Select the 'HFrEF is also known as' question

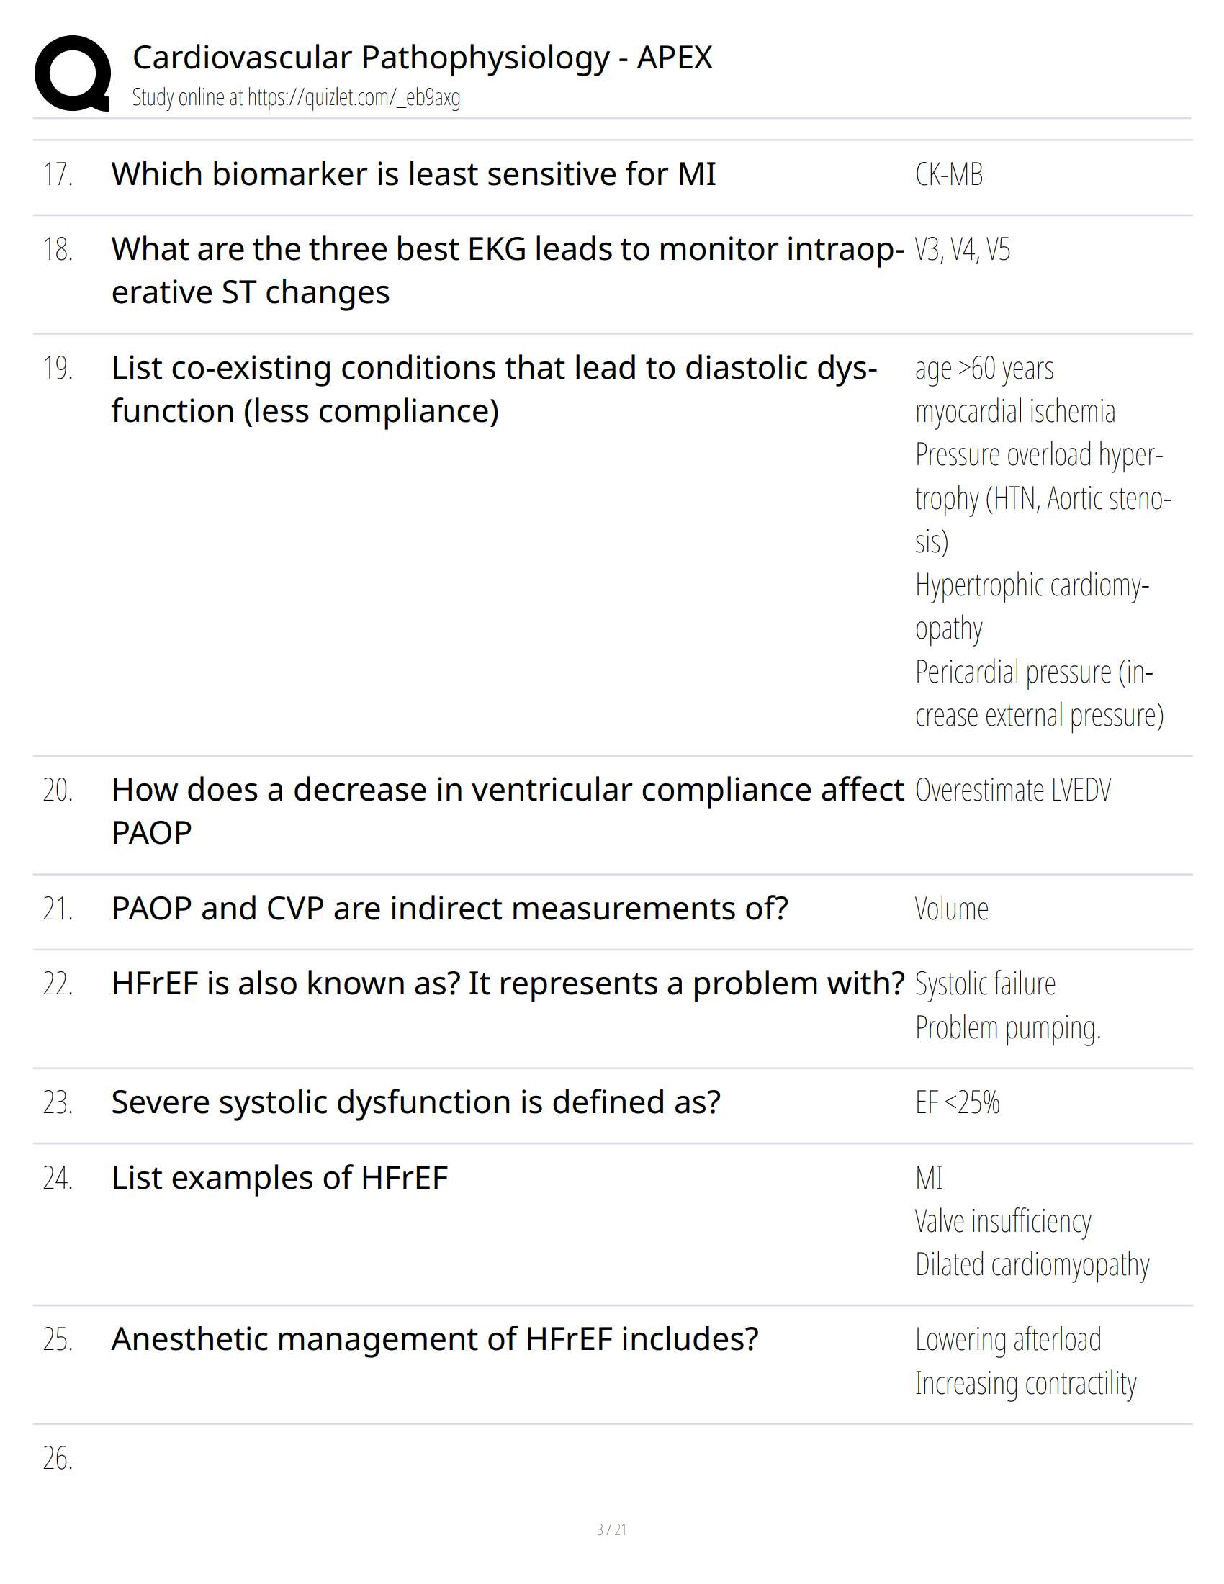click(507, 983)
